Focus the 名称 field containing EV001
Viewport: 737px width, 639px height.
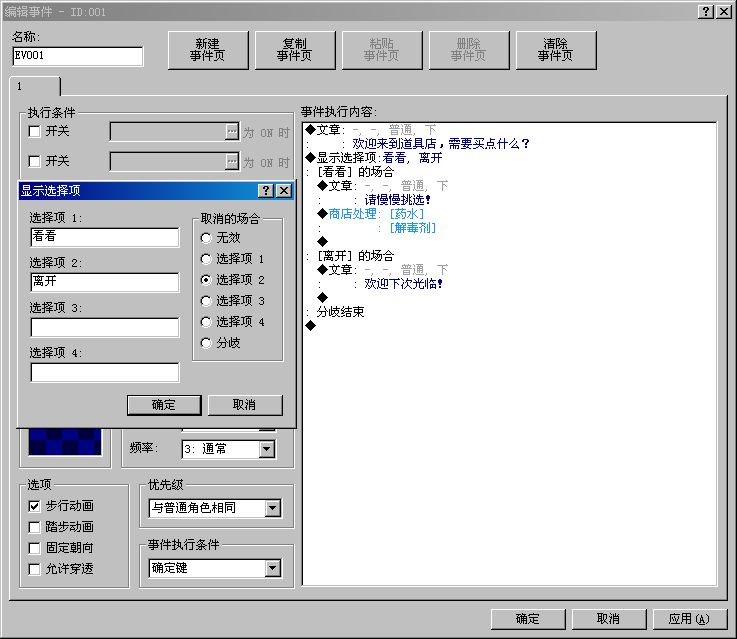click(x=78, y=56)
